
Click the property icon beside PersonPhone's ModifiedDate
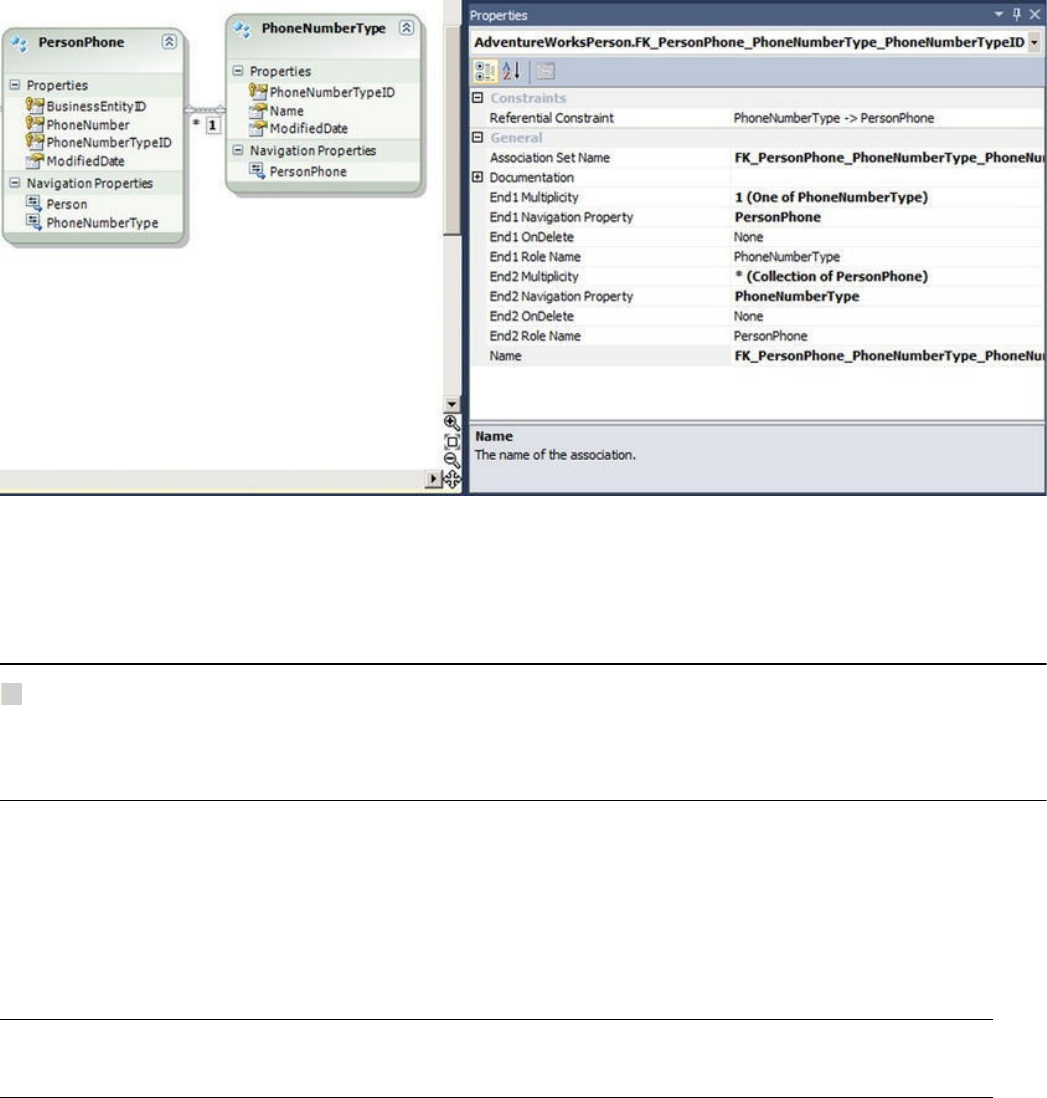(34, 160)
